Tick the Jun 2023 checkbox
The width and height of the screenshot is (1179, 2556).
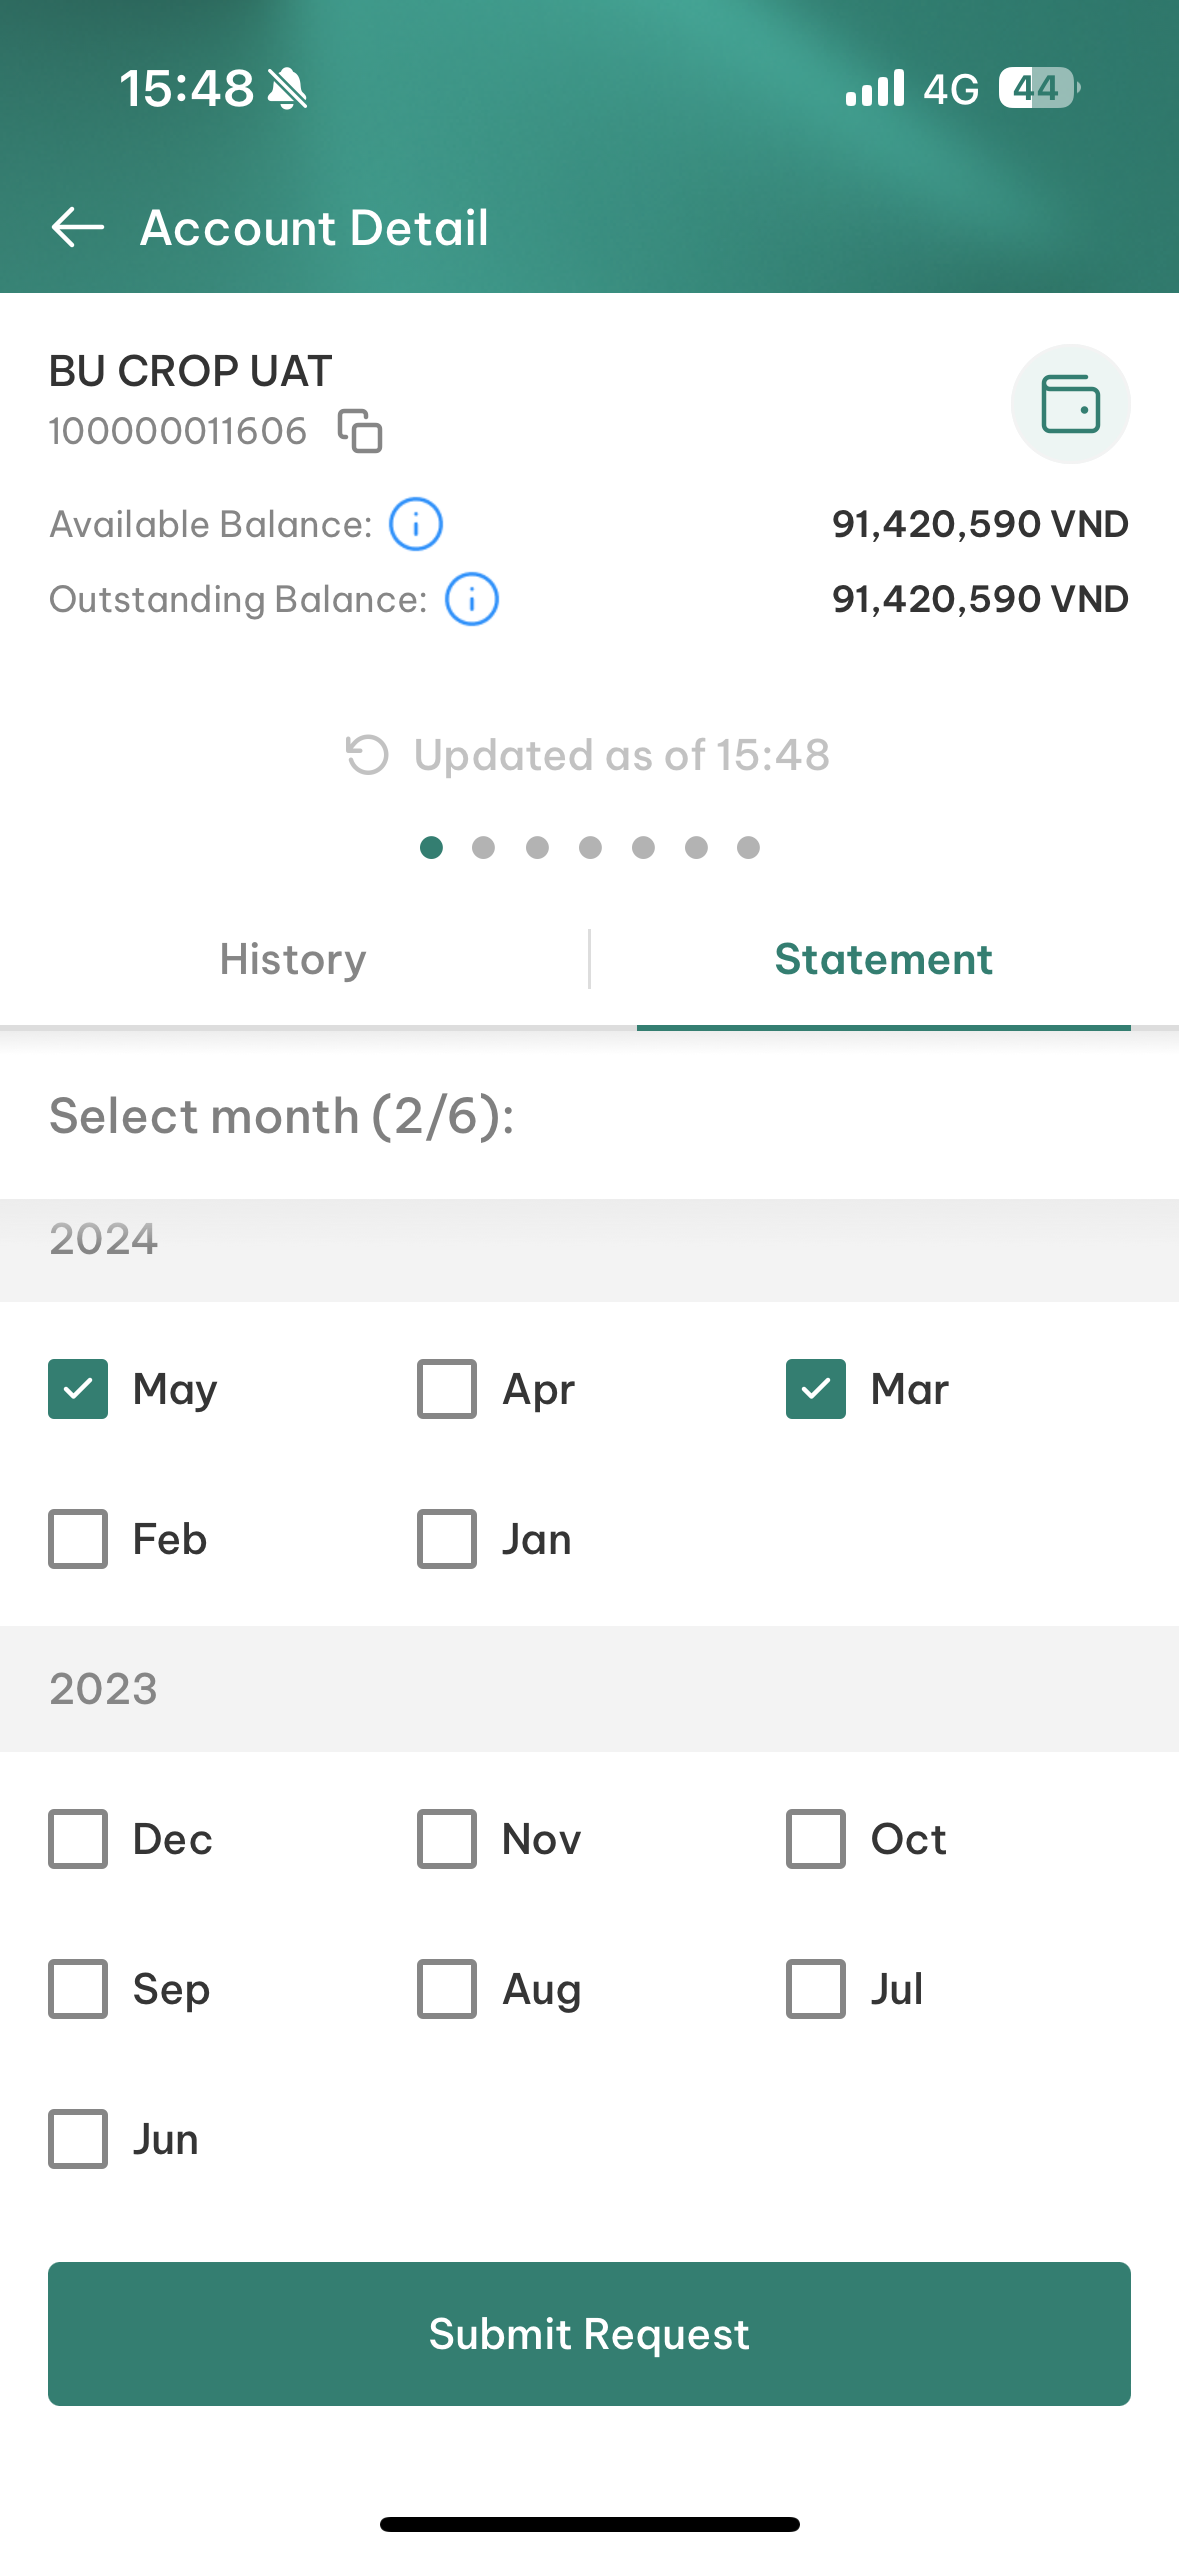pyautogui.click(x=78, y=2139)
